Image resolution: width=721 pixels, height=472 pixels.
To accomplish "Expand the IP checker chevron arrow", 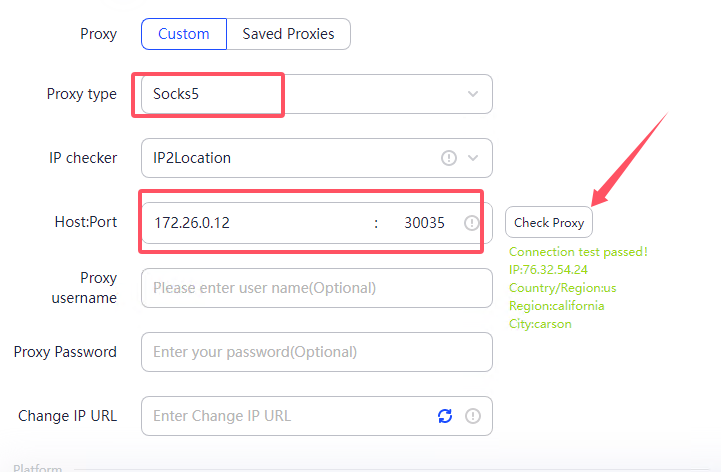I will click(x=473, y=158).
